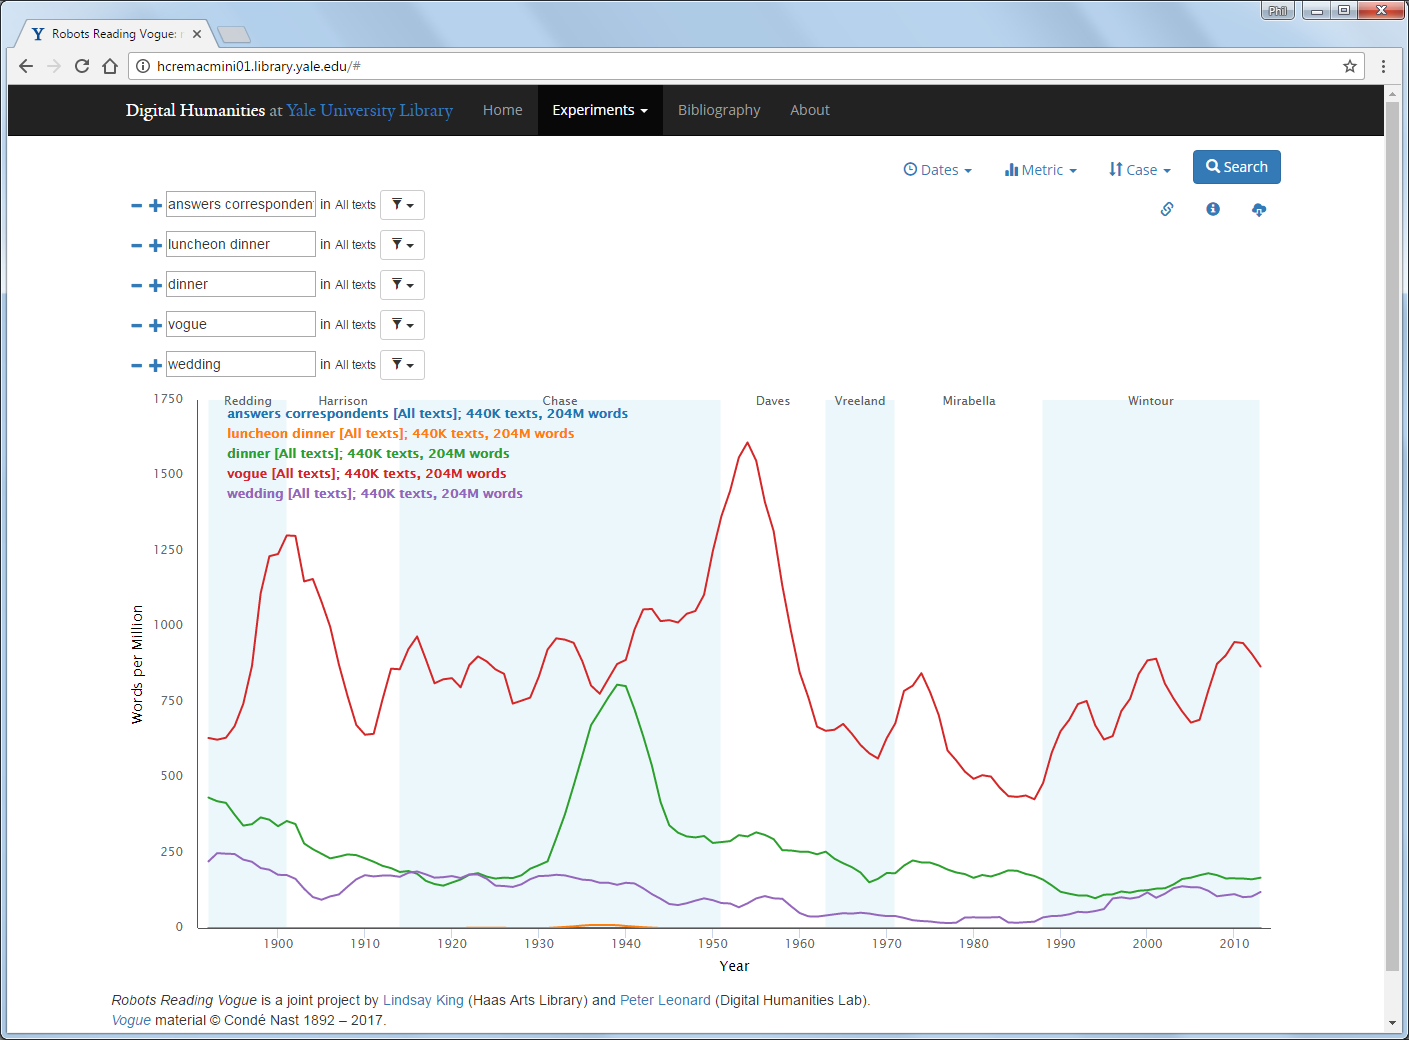Add a row after 'vogue' with plus
The height and width of the screenshot is (1040, 1409).
pyautogui.click(x=155, y=325)
